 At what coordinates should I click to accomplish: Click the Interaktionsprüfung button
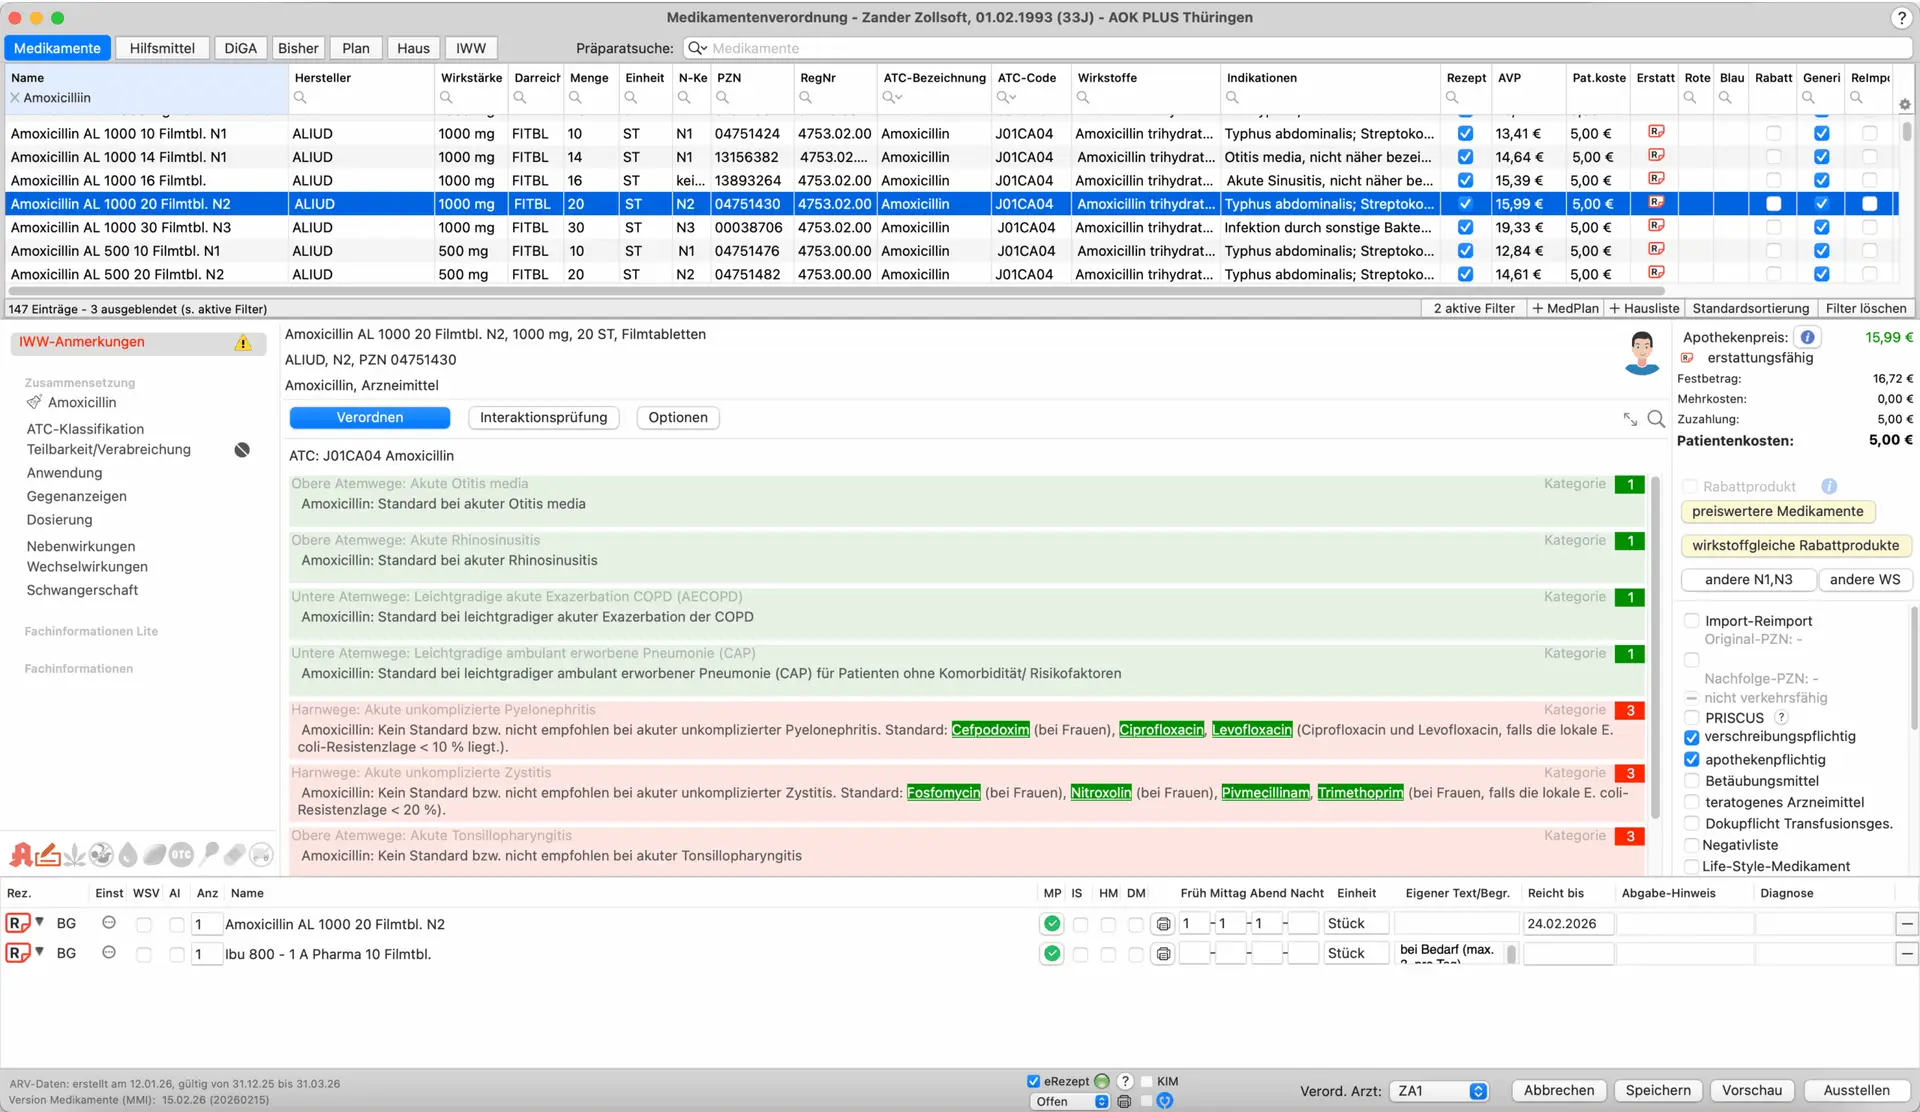pyautogui.click(x=543, y=418)
